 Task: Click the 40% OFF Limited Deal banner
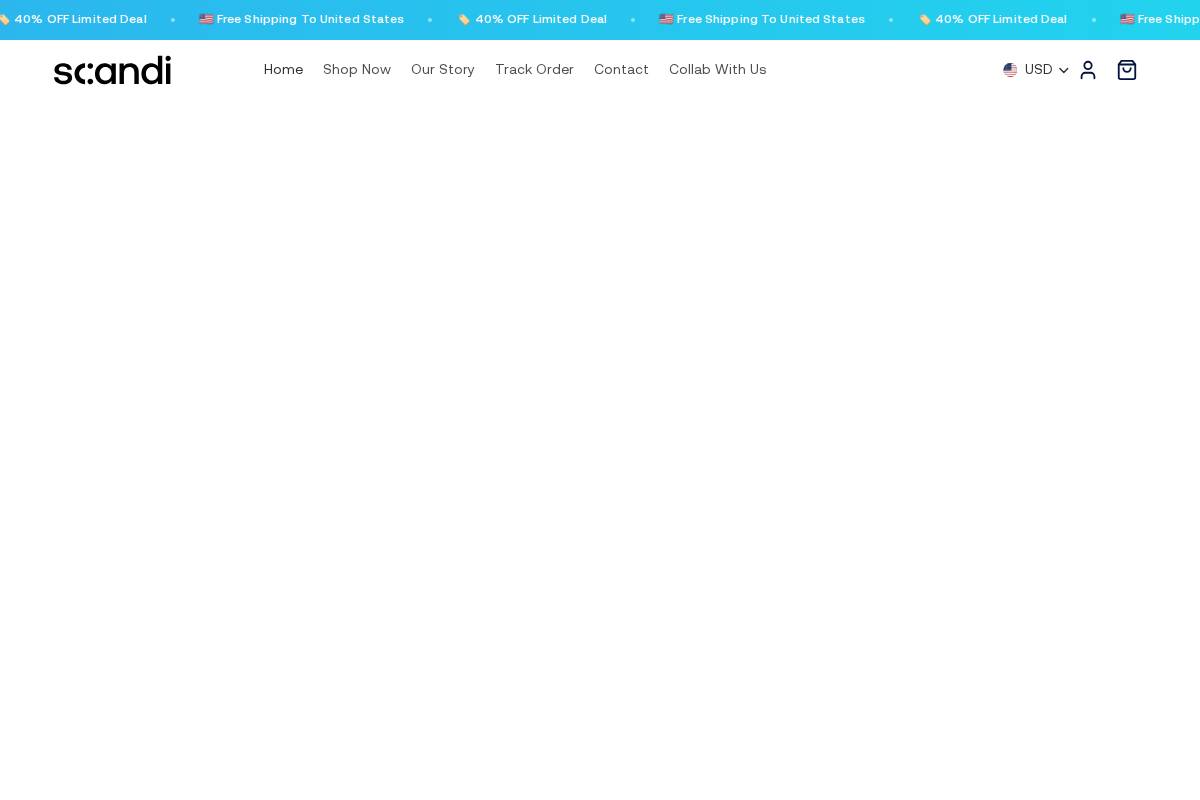(x=541, y=18)
